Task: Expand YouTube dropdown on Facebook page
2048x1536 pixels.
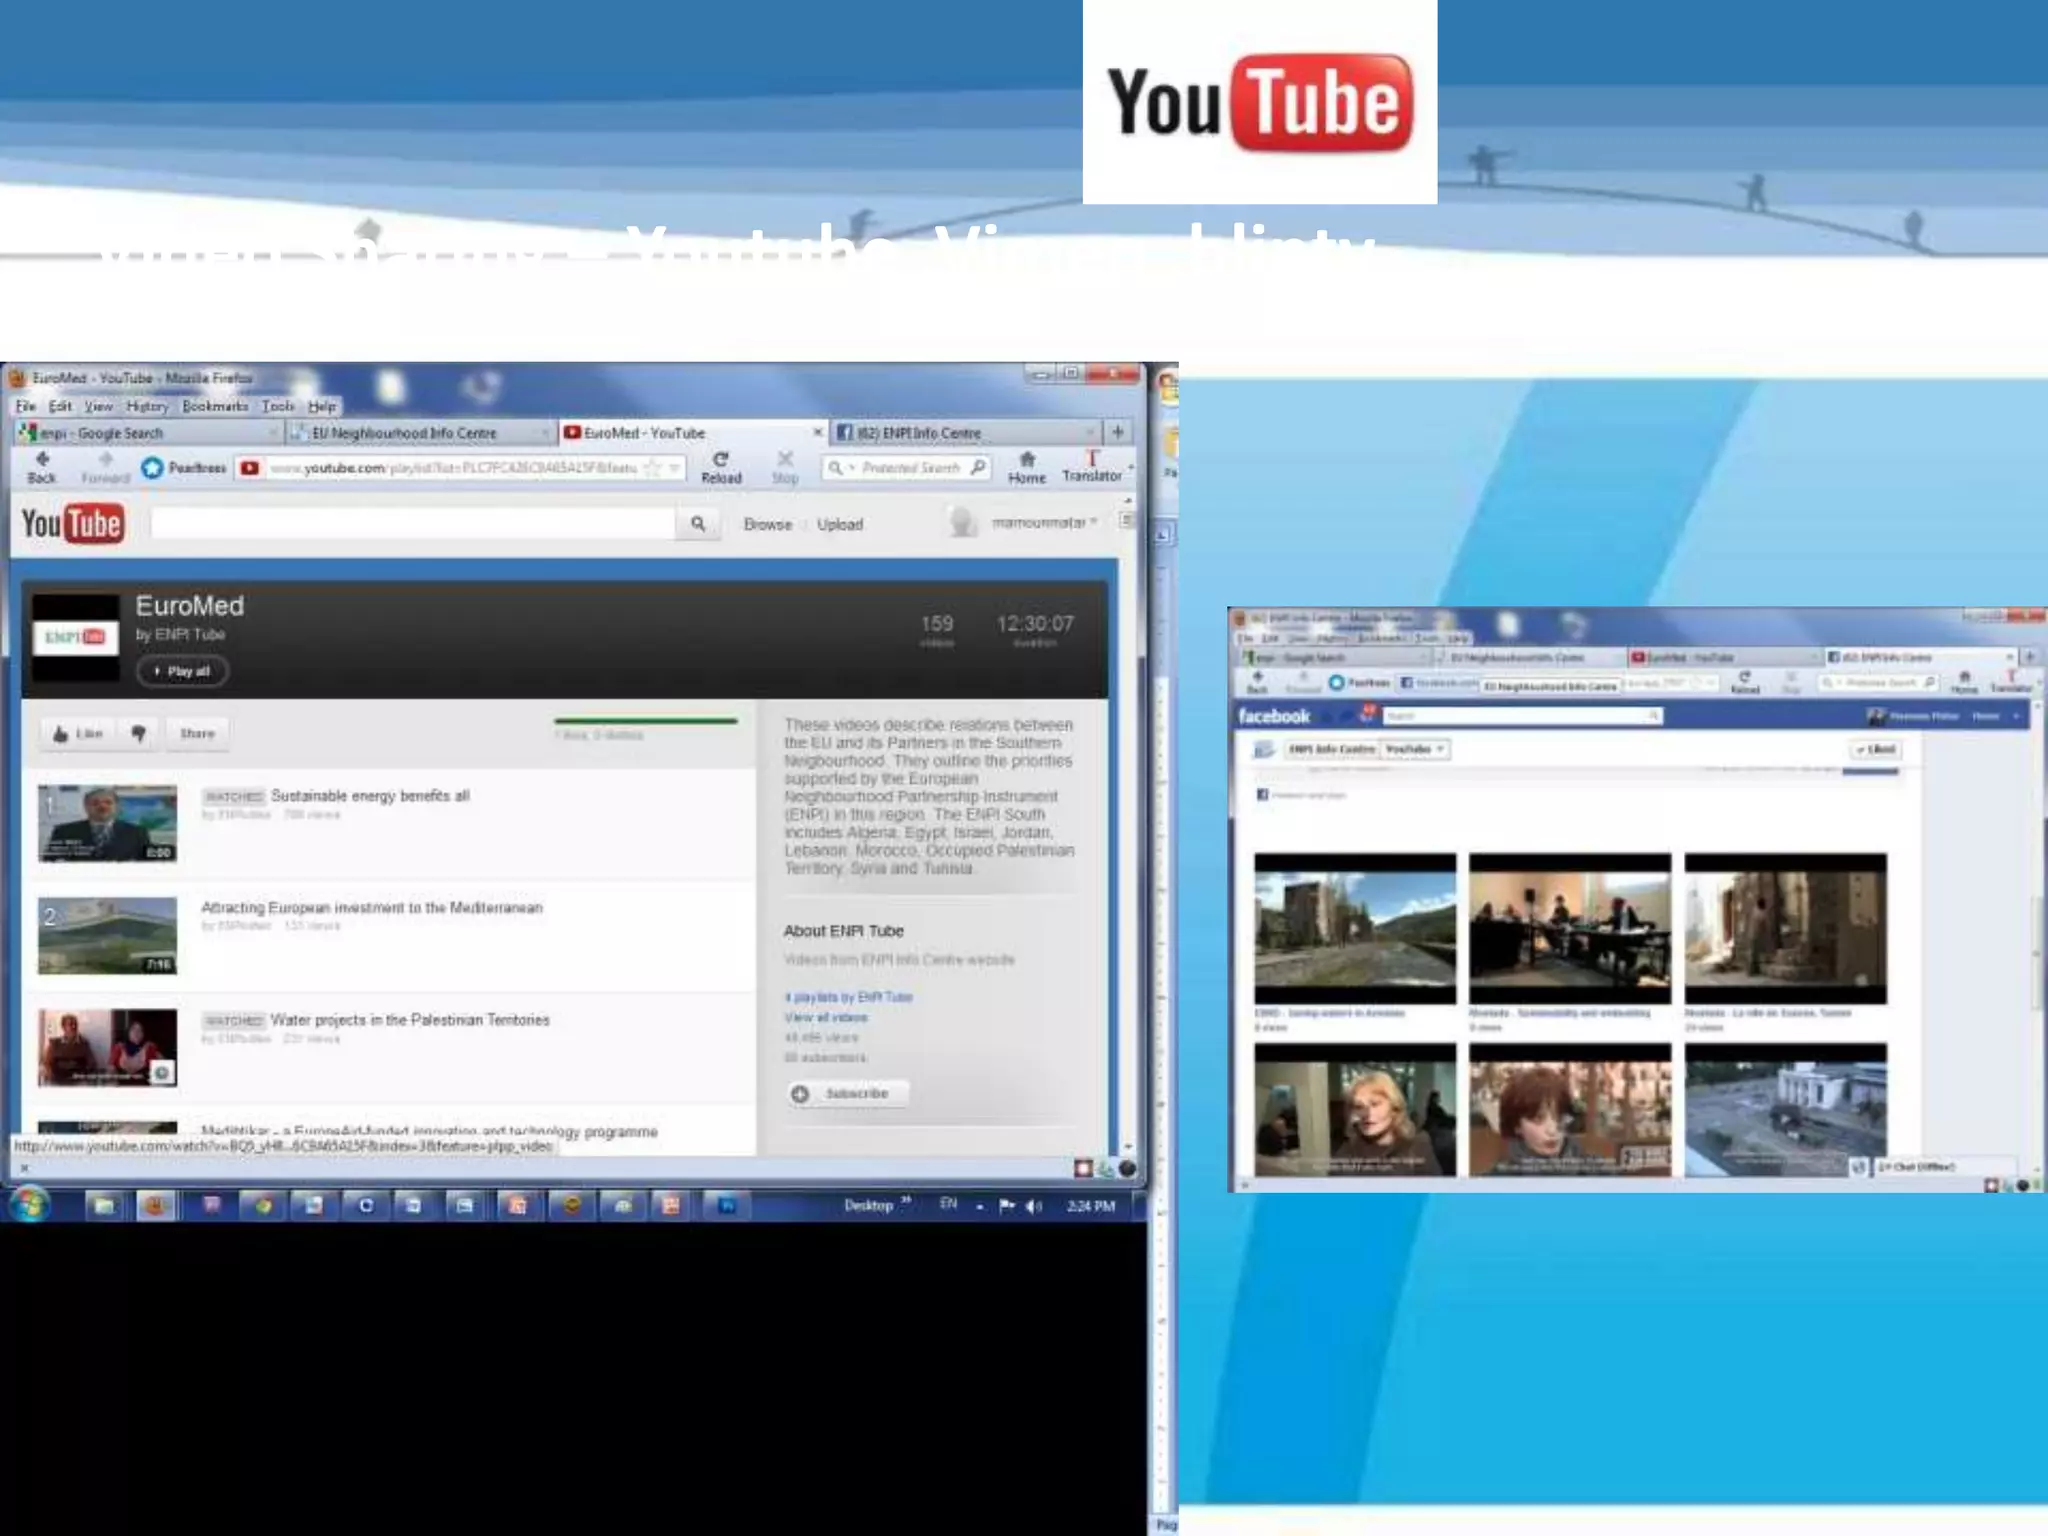Action: point(1439,749)
